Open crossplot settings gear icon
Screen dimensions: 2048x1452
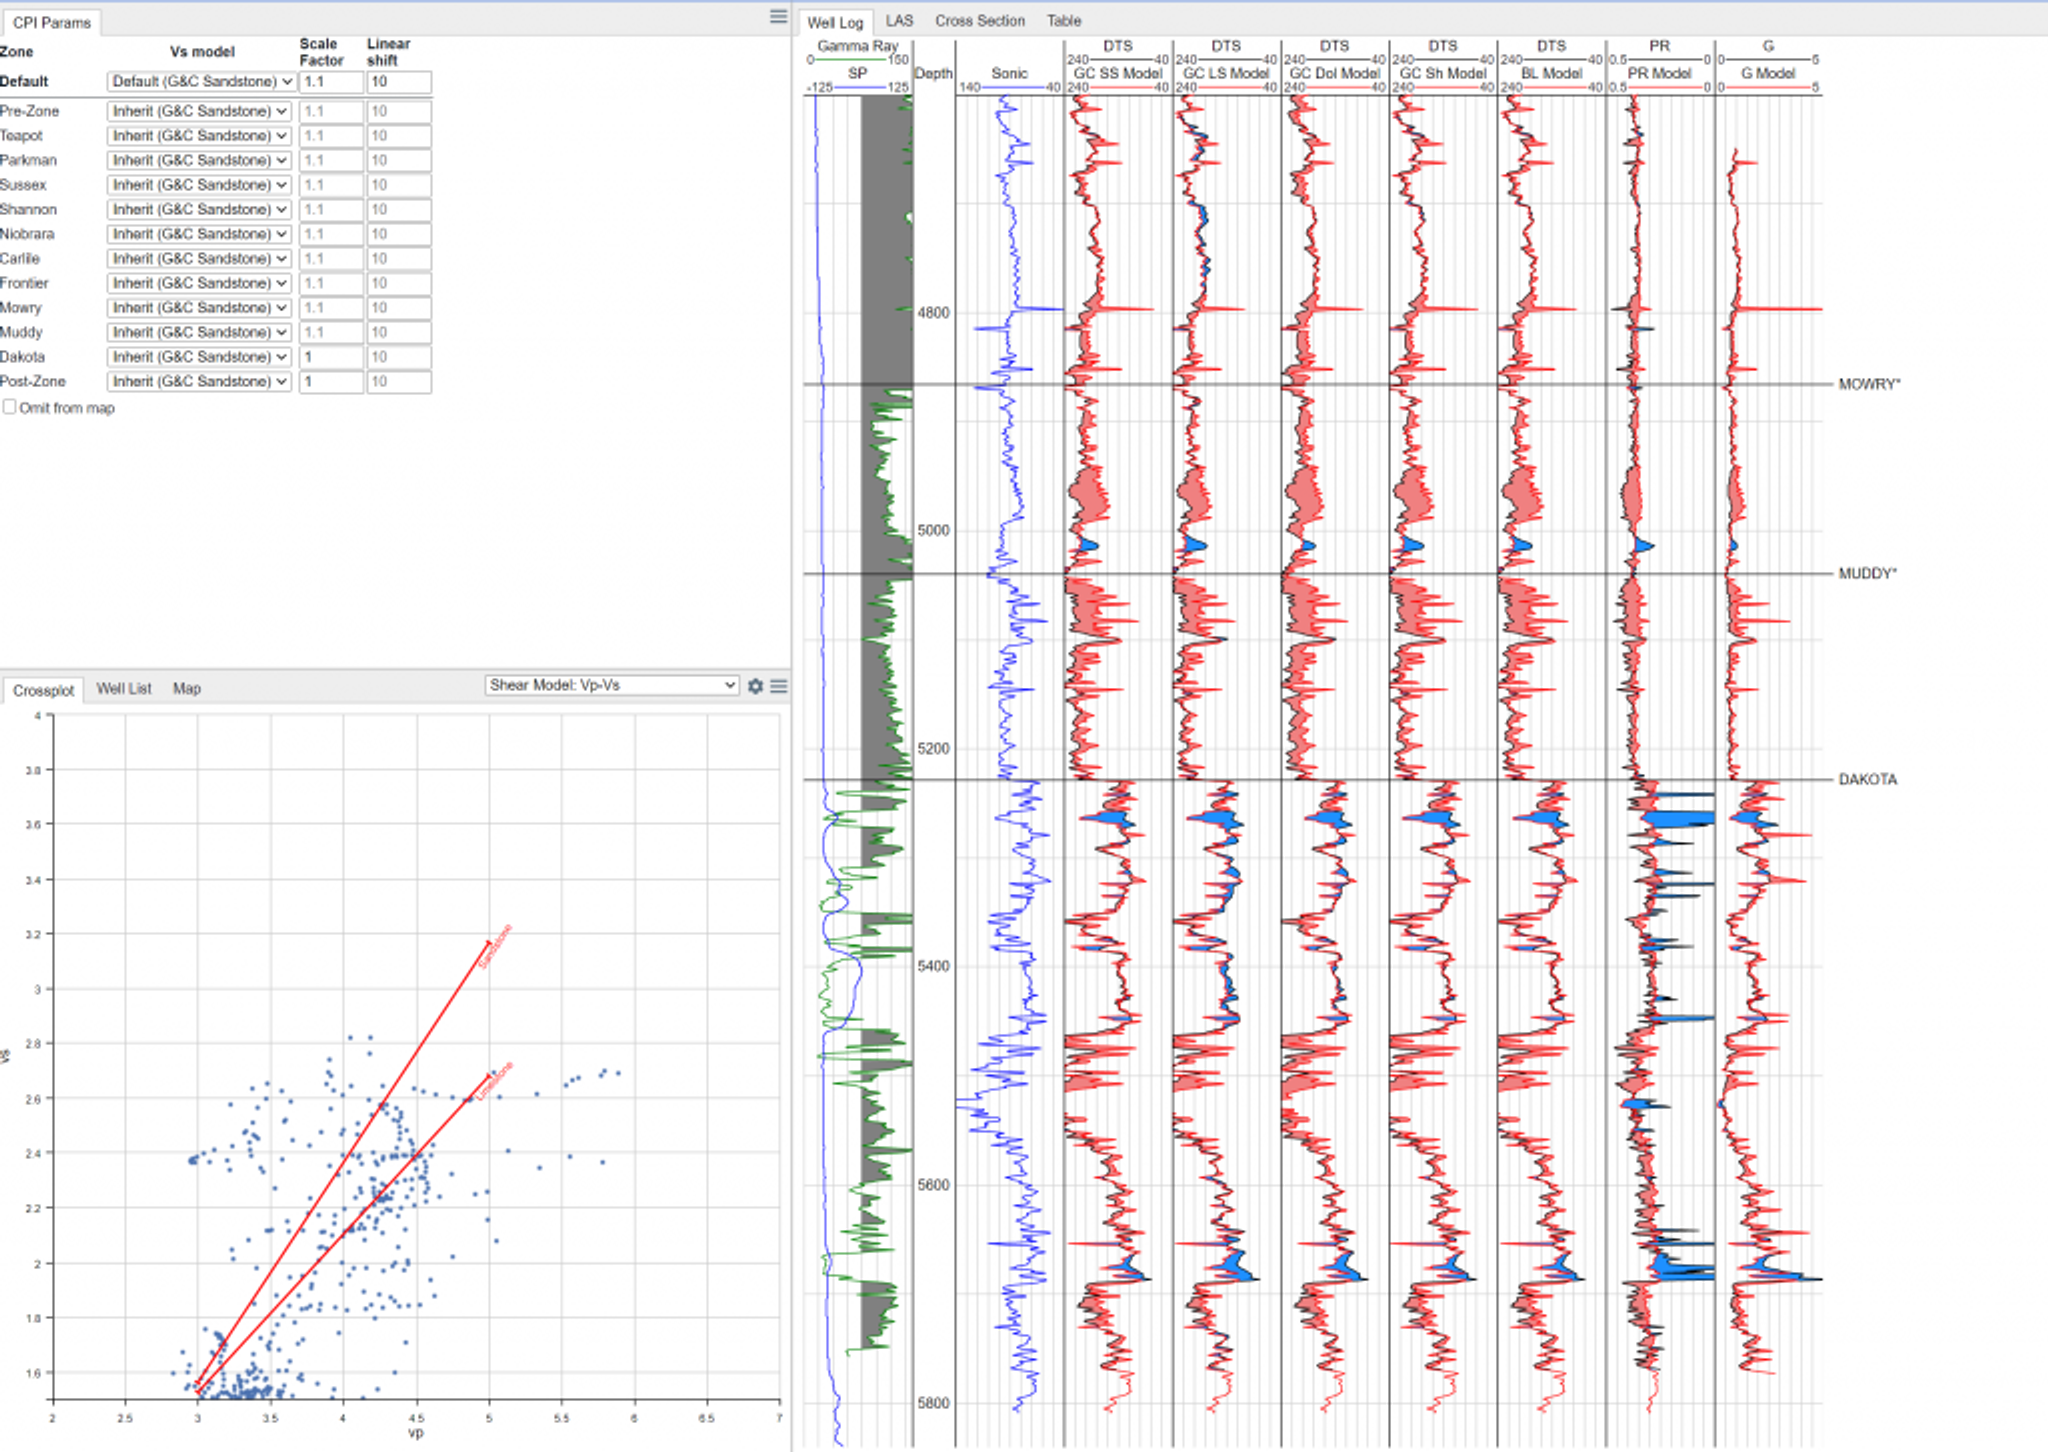756,686
